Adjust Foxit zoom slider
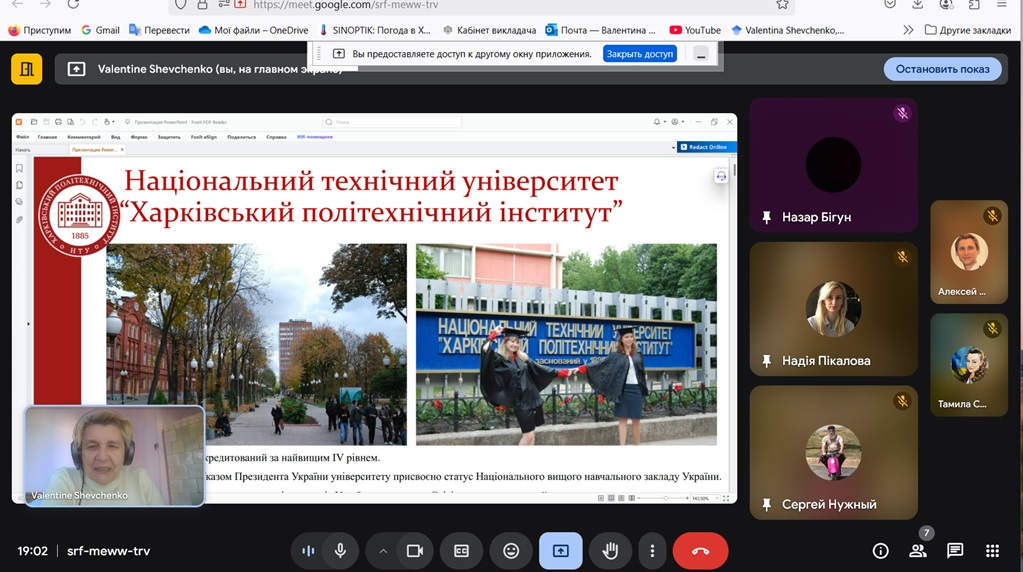The height and width of the screenshot is (572, 1023). [665, 498]
